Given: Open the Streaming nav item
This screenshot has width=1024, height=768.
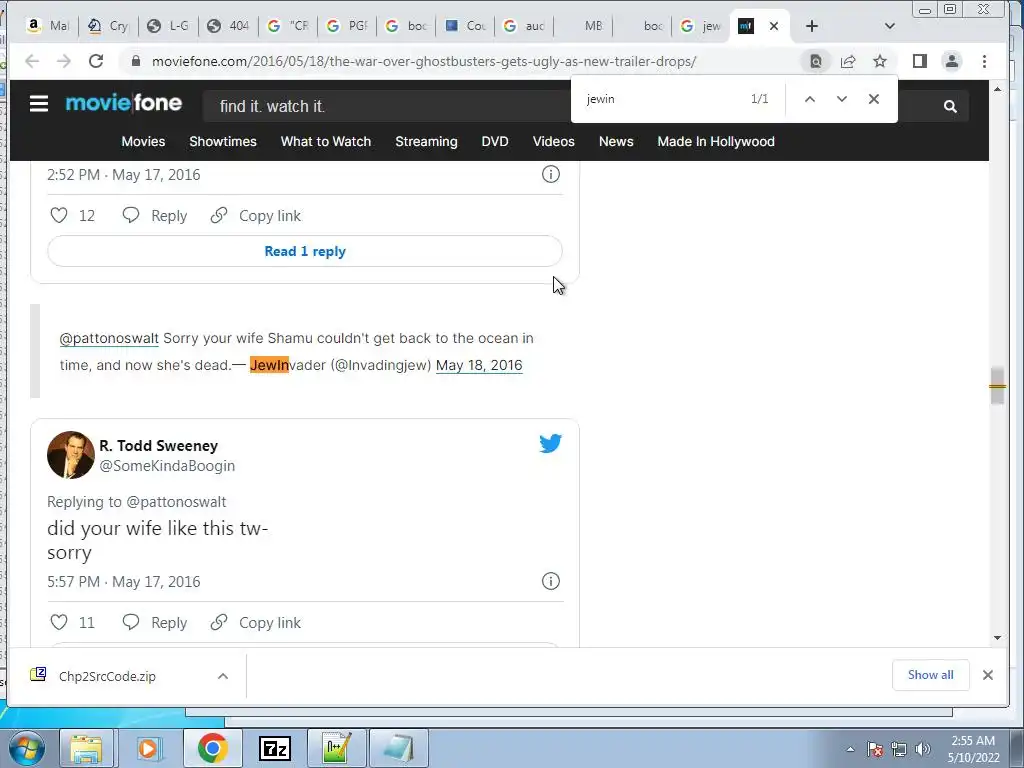Looking at the screenshot, I should pos(426,142).
